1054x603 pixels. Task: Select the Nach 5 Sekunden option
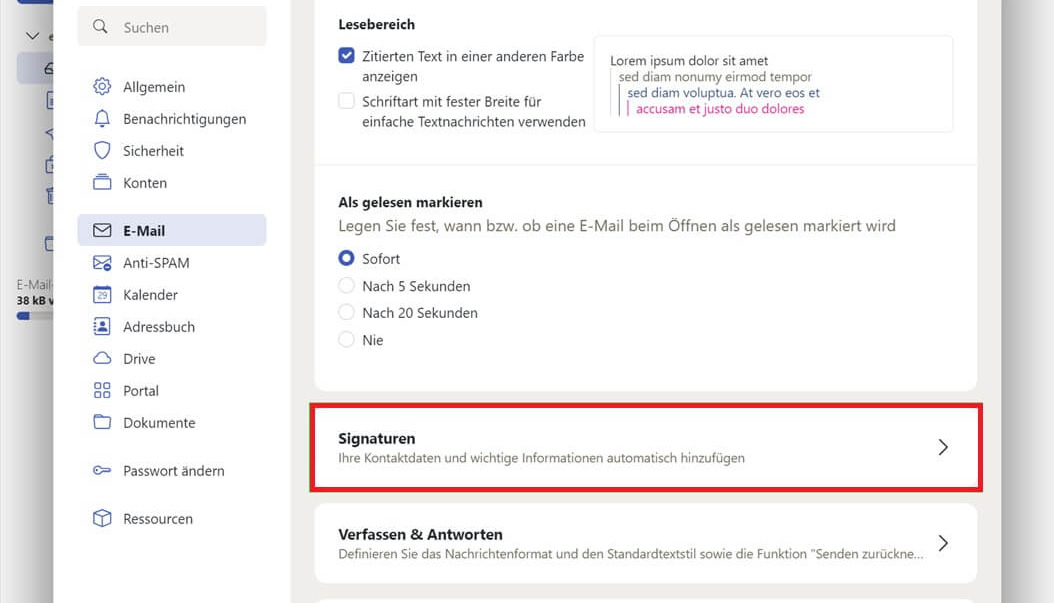pos(346,286)
